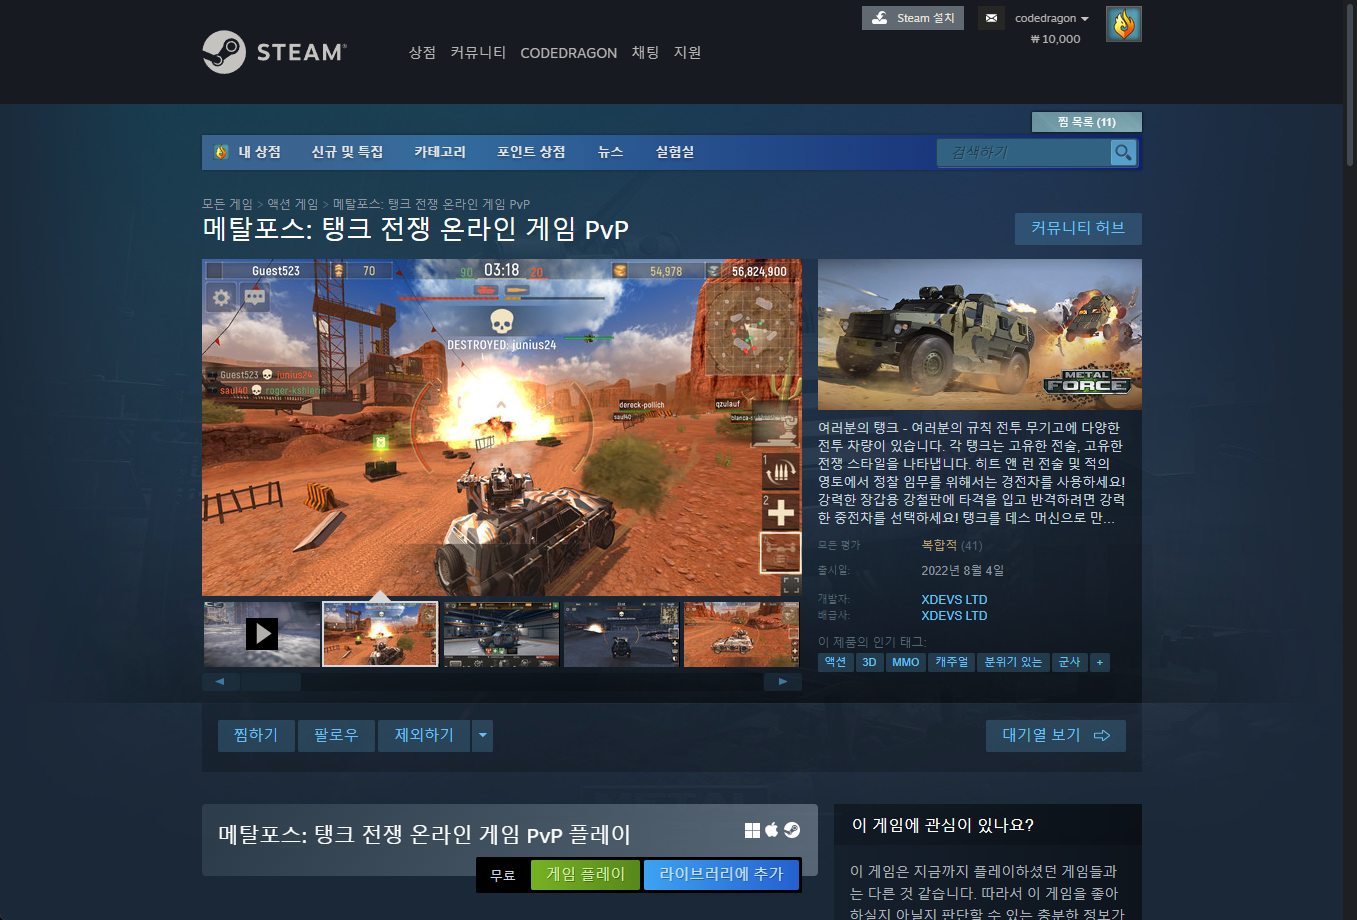Select the desert vehicle thumbnail at end

click(741, 634)
